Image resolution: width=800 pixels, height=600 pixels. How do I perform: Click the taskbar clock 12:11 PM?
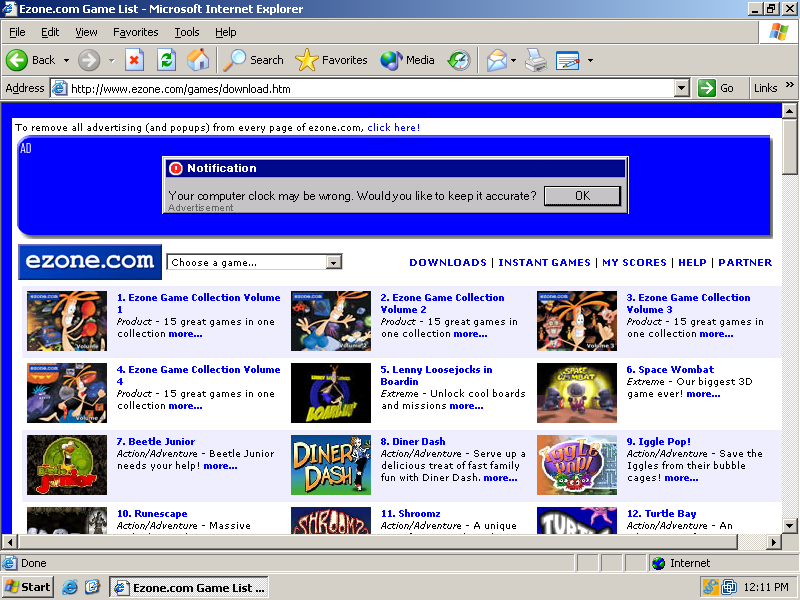pyautogui.click(x=766, y=587)
